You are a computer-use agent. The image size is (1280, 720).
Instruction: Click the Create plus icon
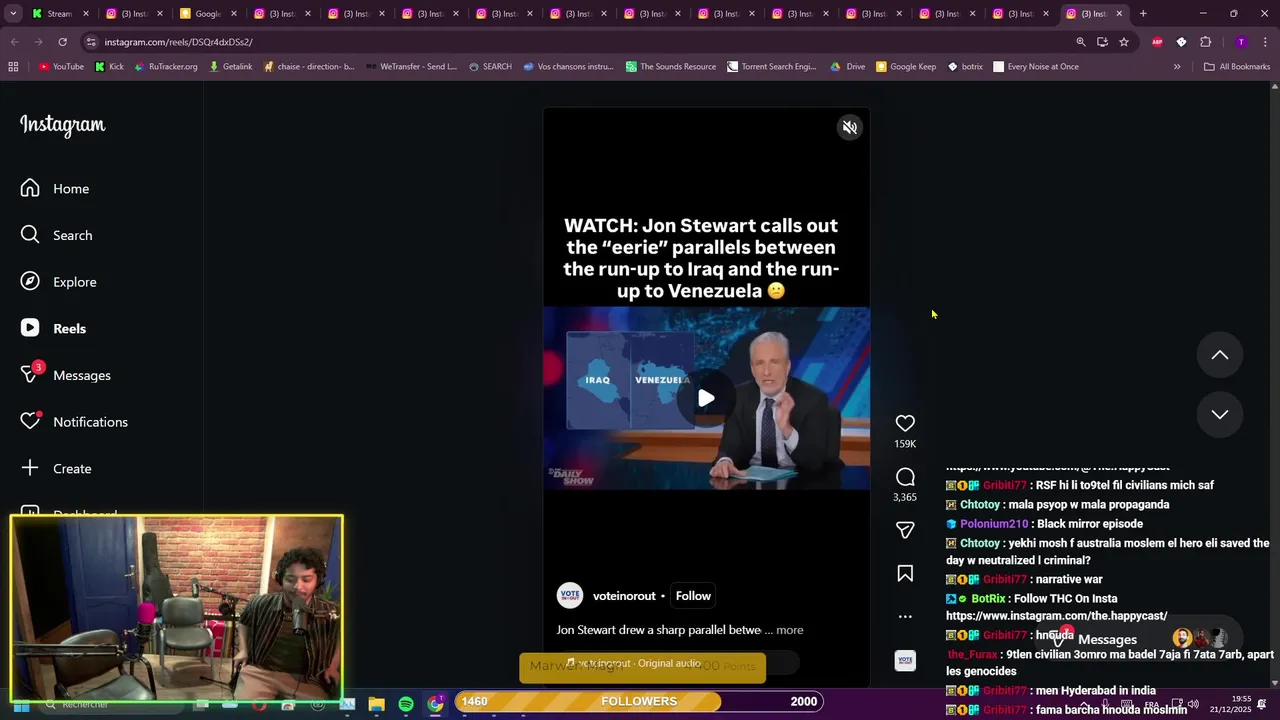point(30,468)
